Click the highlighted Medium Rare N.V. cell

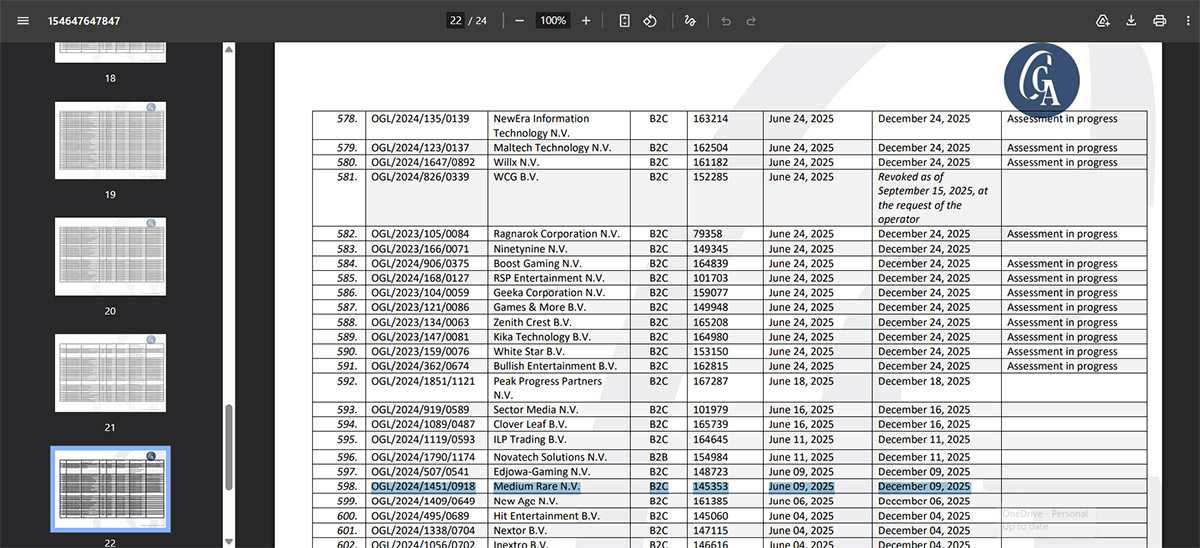536,486
